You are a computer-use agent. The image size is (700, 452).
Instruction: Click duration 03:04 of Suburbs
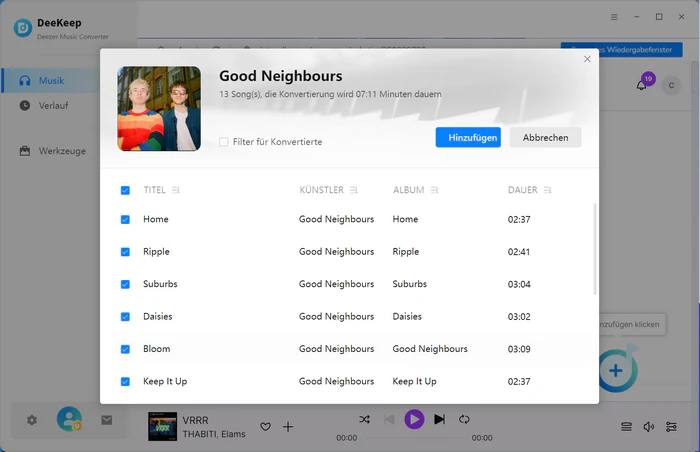519,284
